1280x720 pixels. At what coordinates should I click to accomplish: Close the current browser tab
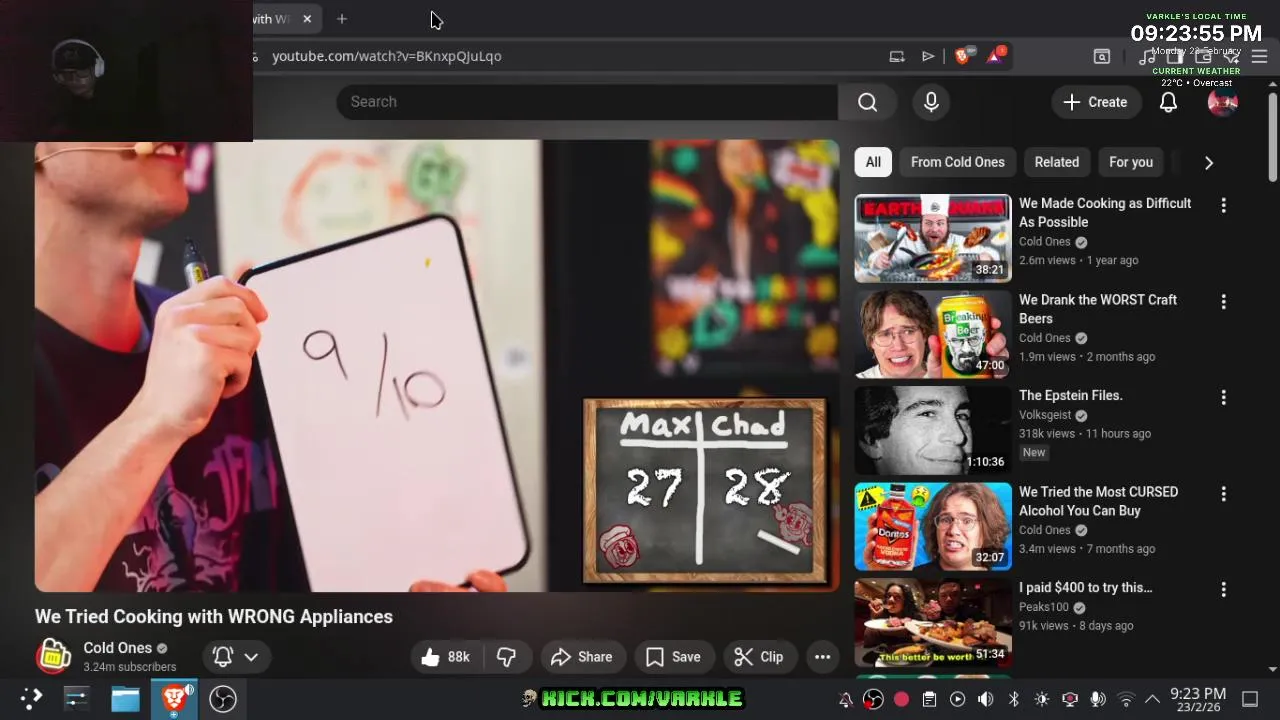pos(307,19)
